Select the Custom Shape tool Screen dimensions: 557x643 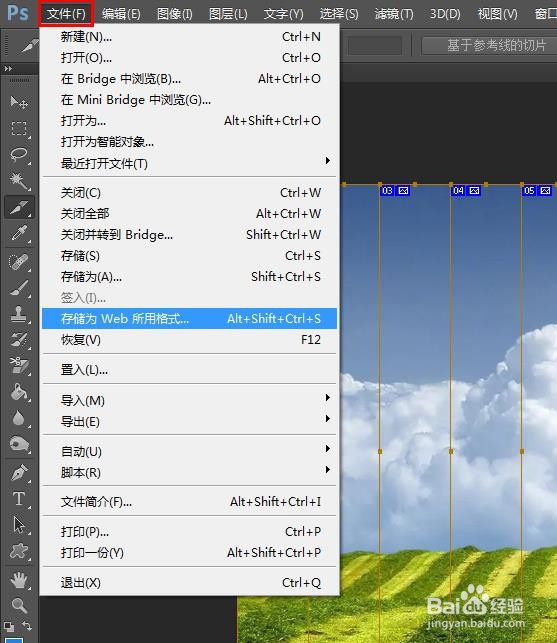(19, 552)
